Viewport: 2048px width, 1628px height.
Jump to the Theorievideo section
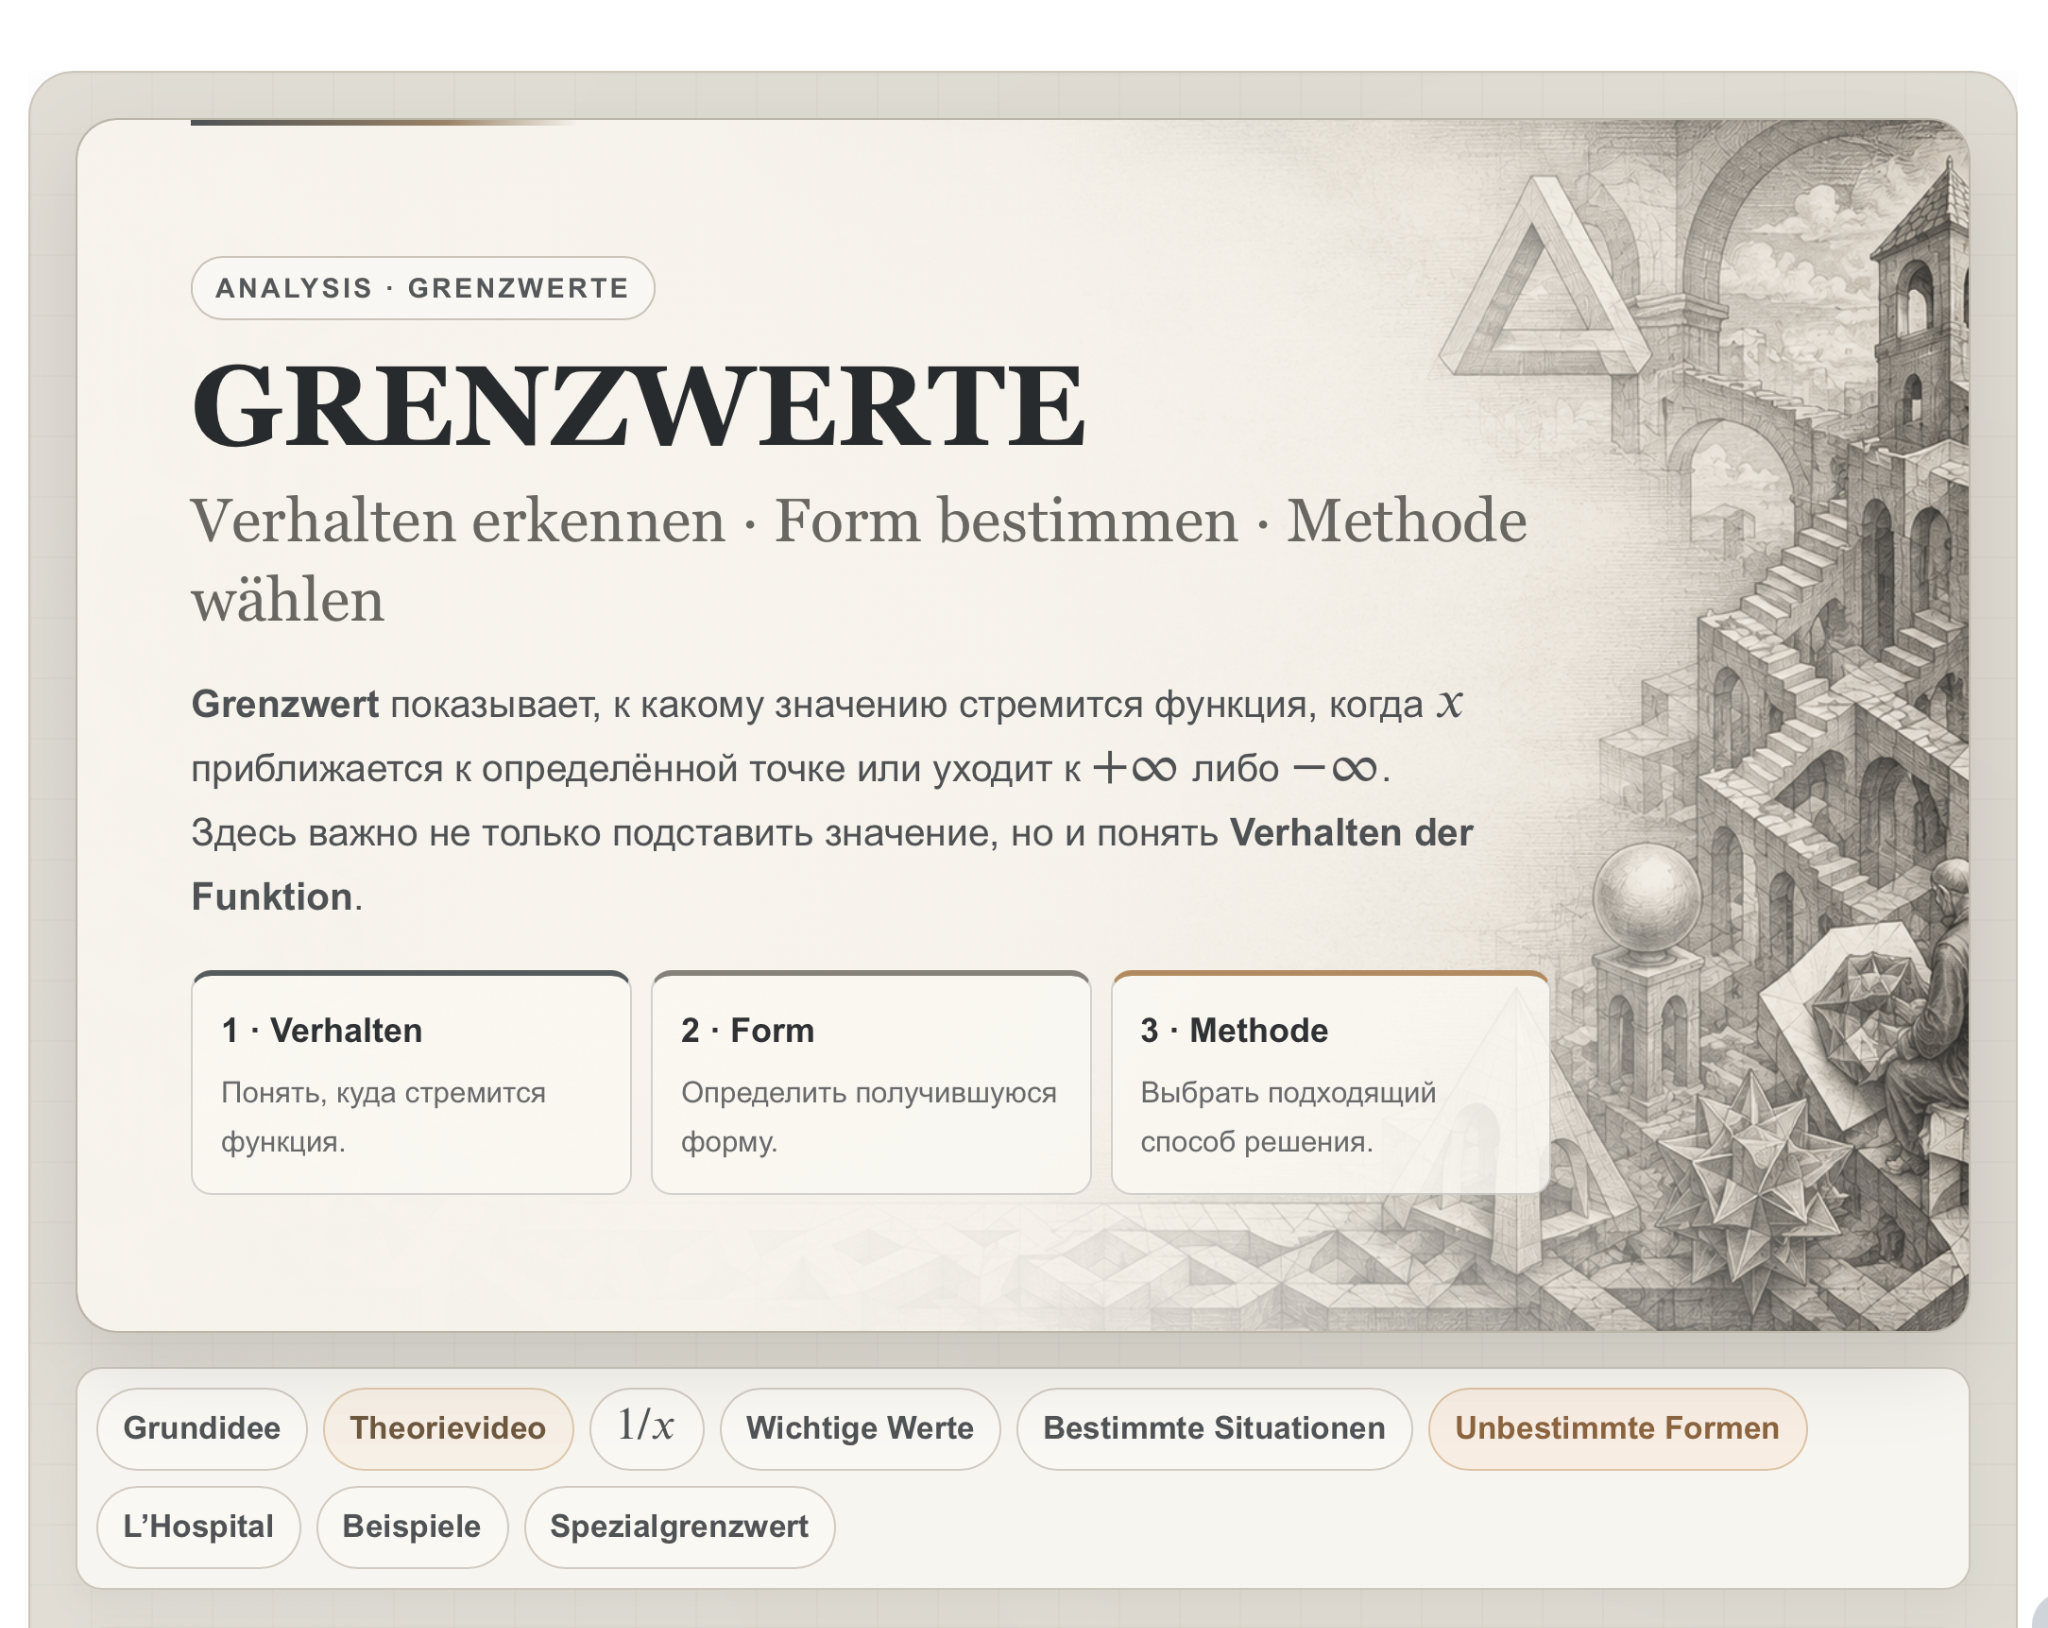[x=448, y=1428]
